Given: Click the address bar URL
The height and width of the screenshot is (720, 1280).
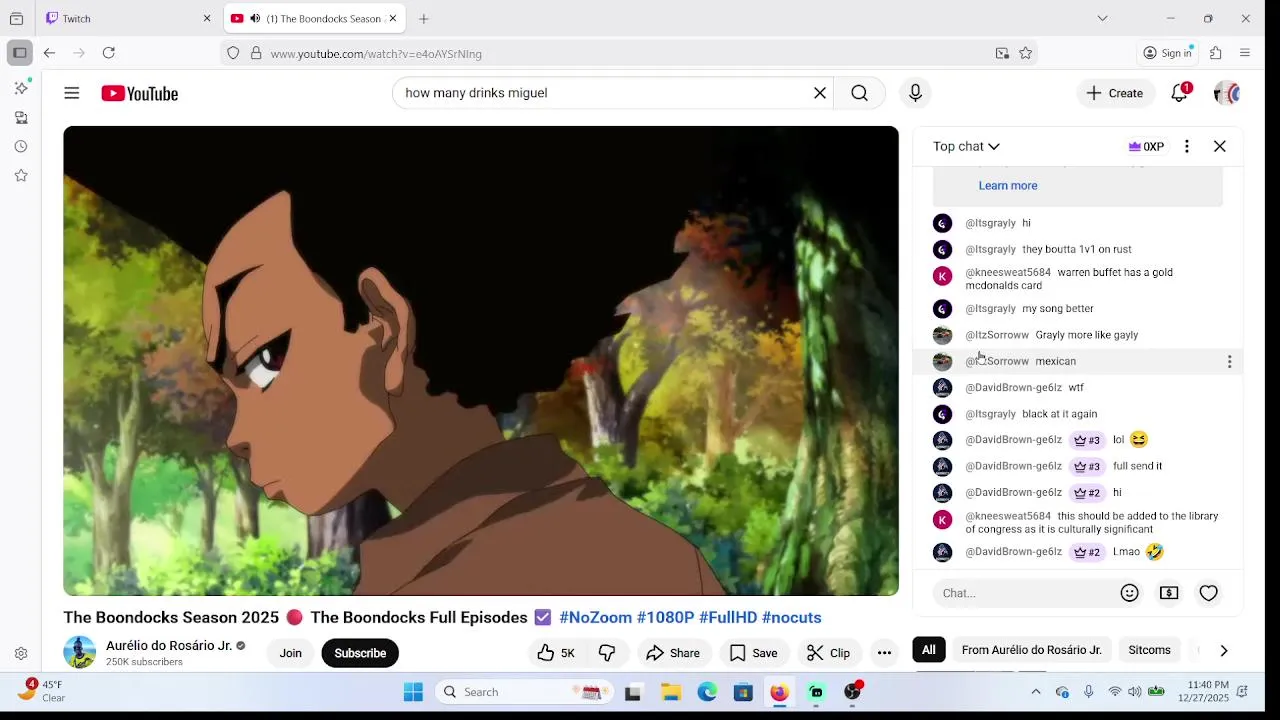Looking at the screenshot, I should pos(376,53).
